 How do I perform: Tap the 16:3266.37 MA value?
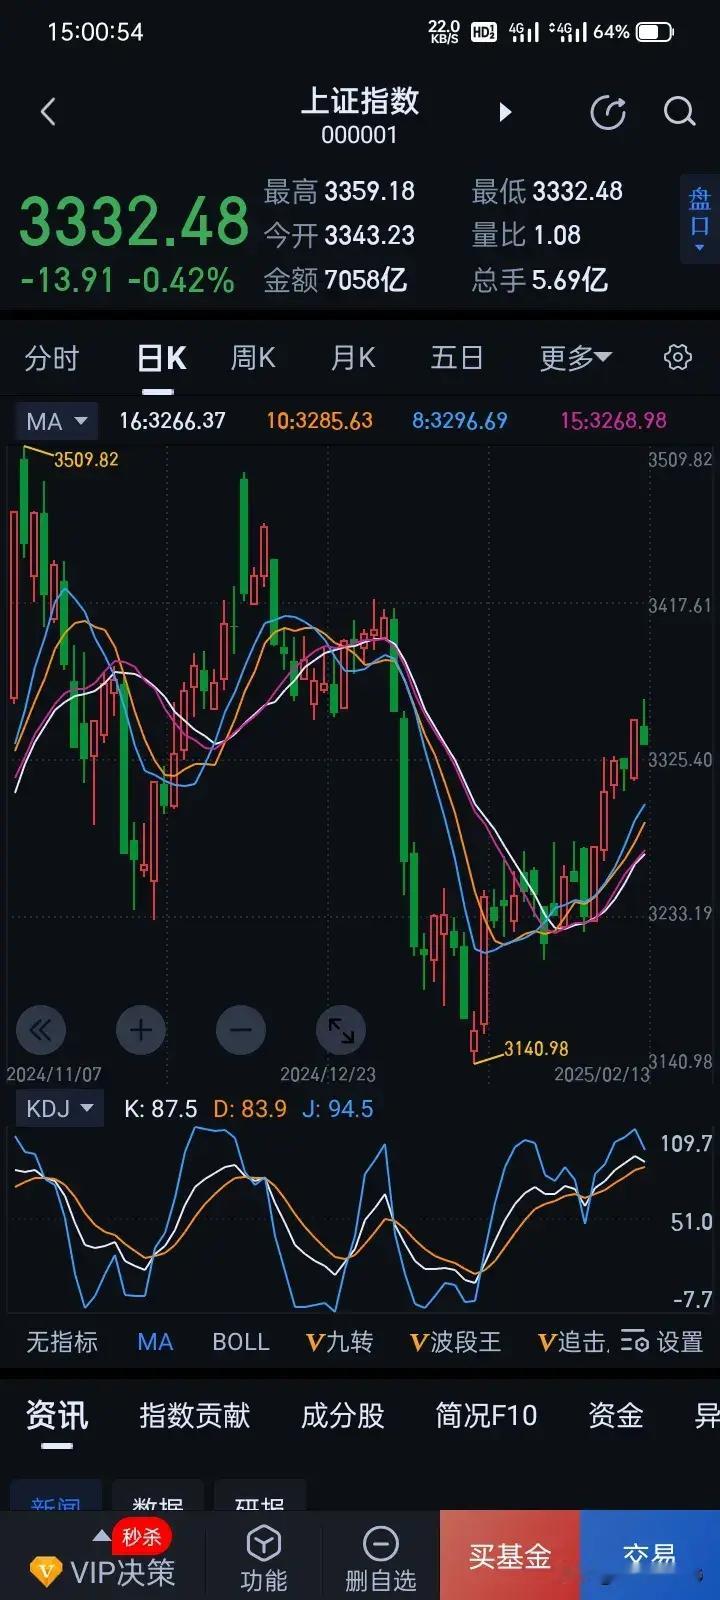(x=173, y=421)
